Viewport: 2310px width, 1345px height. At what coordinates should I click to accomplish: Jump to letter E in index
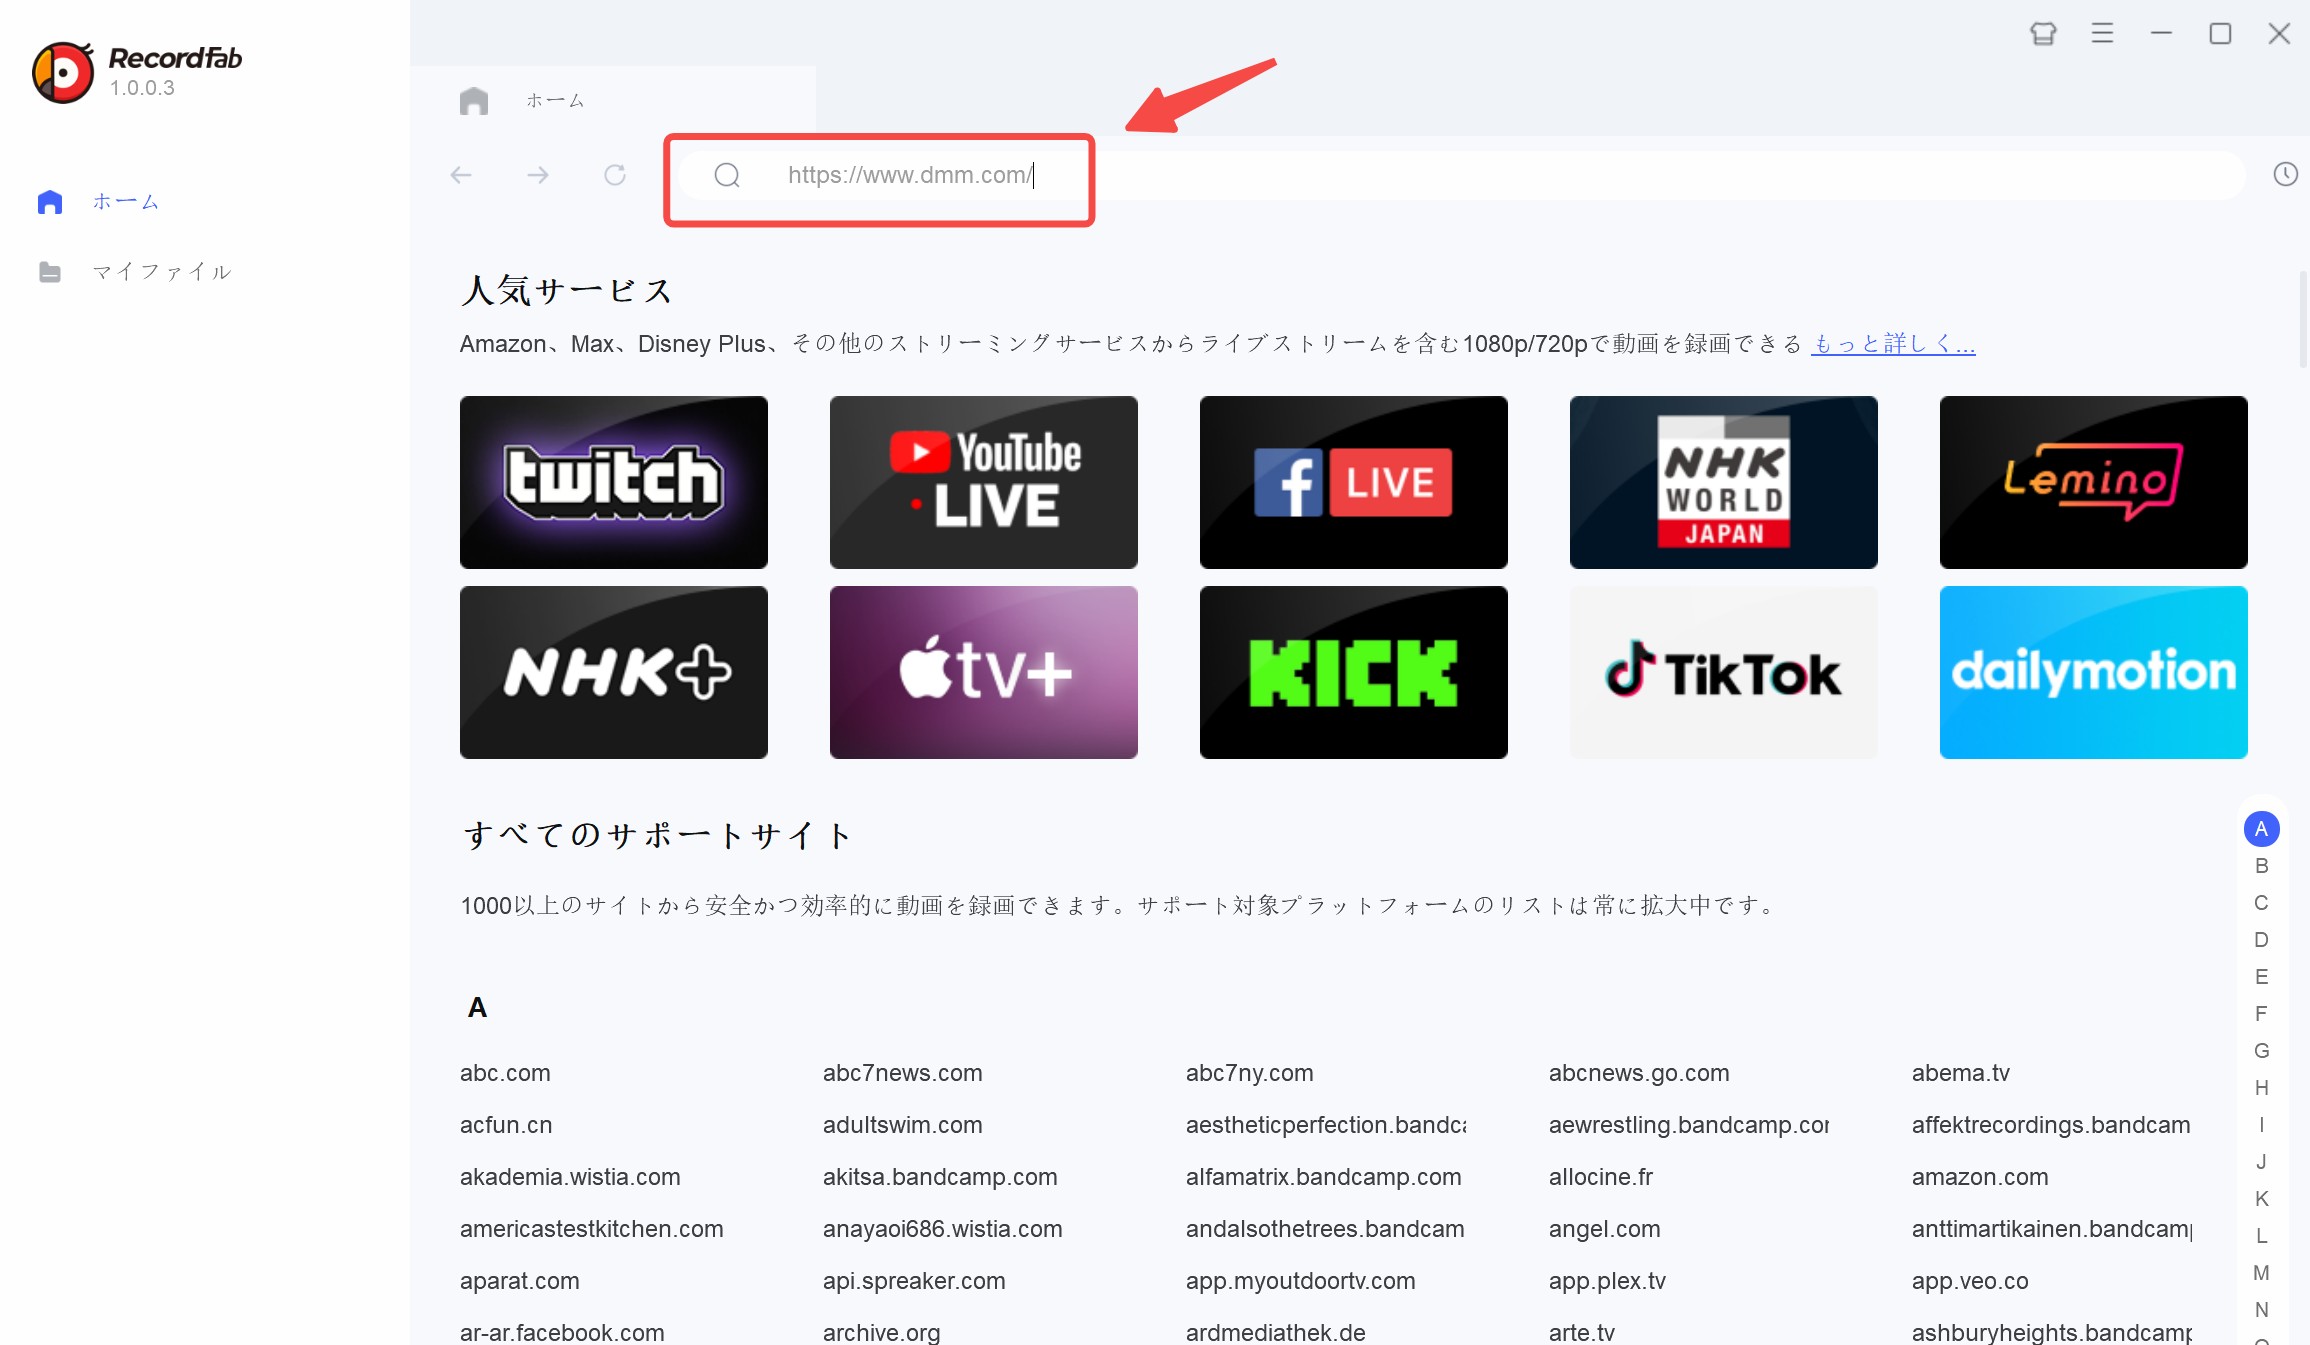[2261, 977]
